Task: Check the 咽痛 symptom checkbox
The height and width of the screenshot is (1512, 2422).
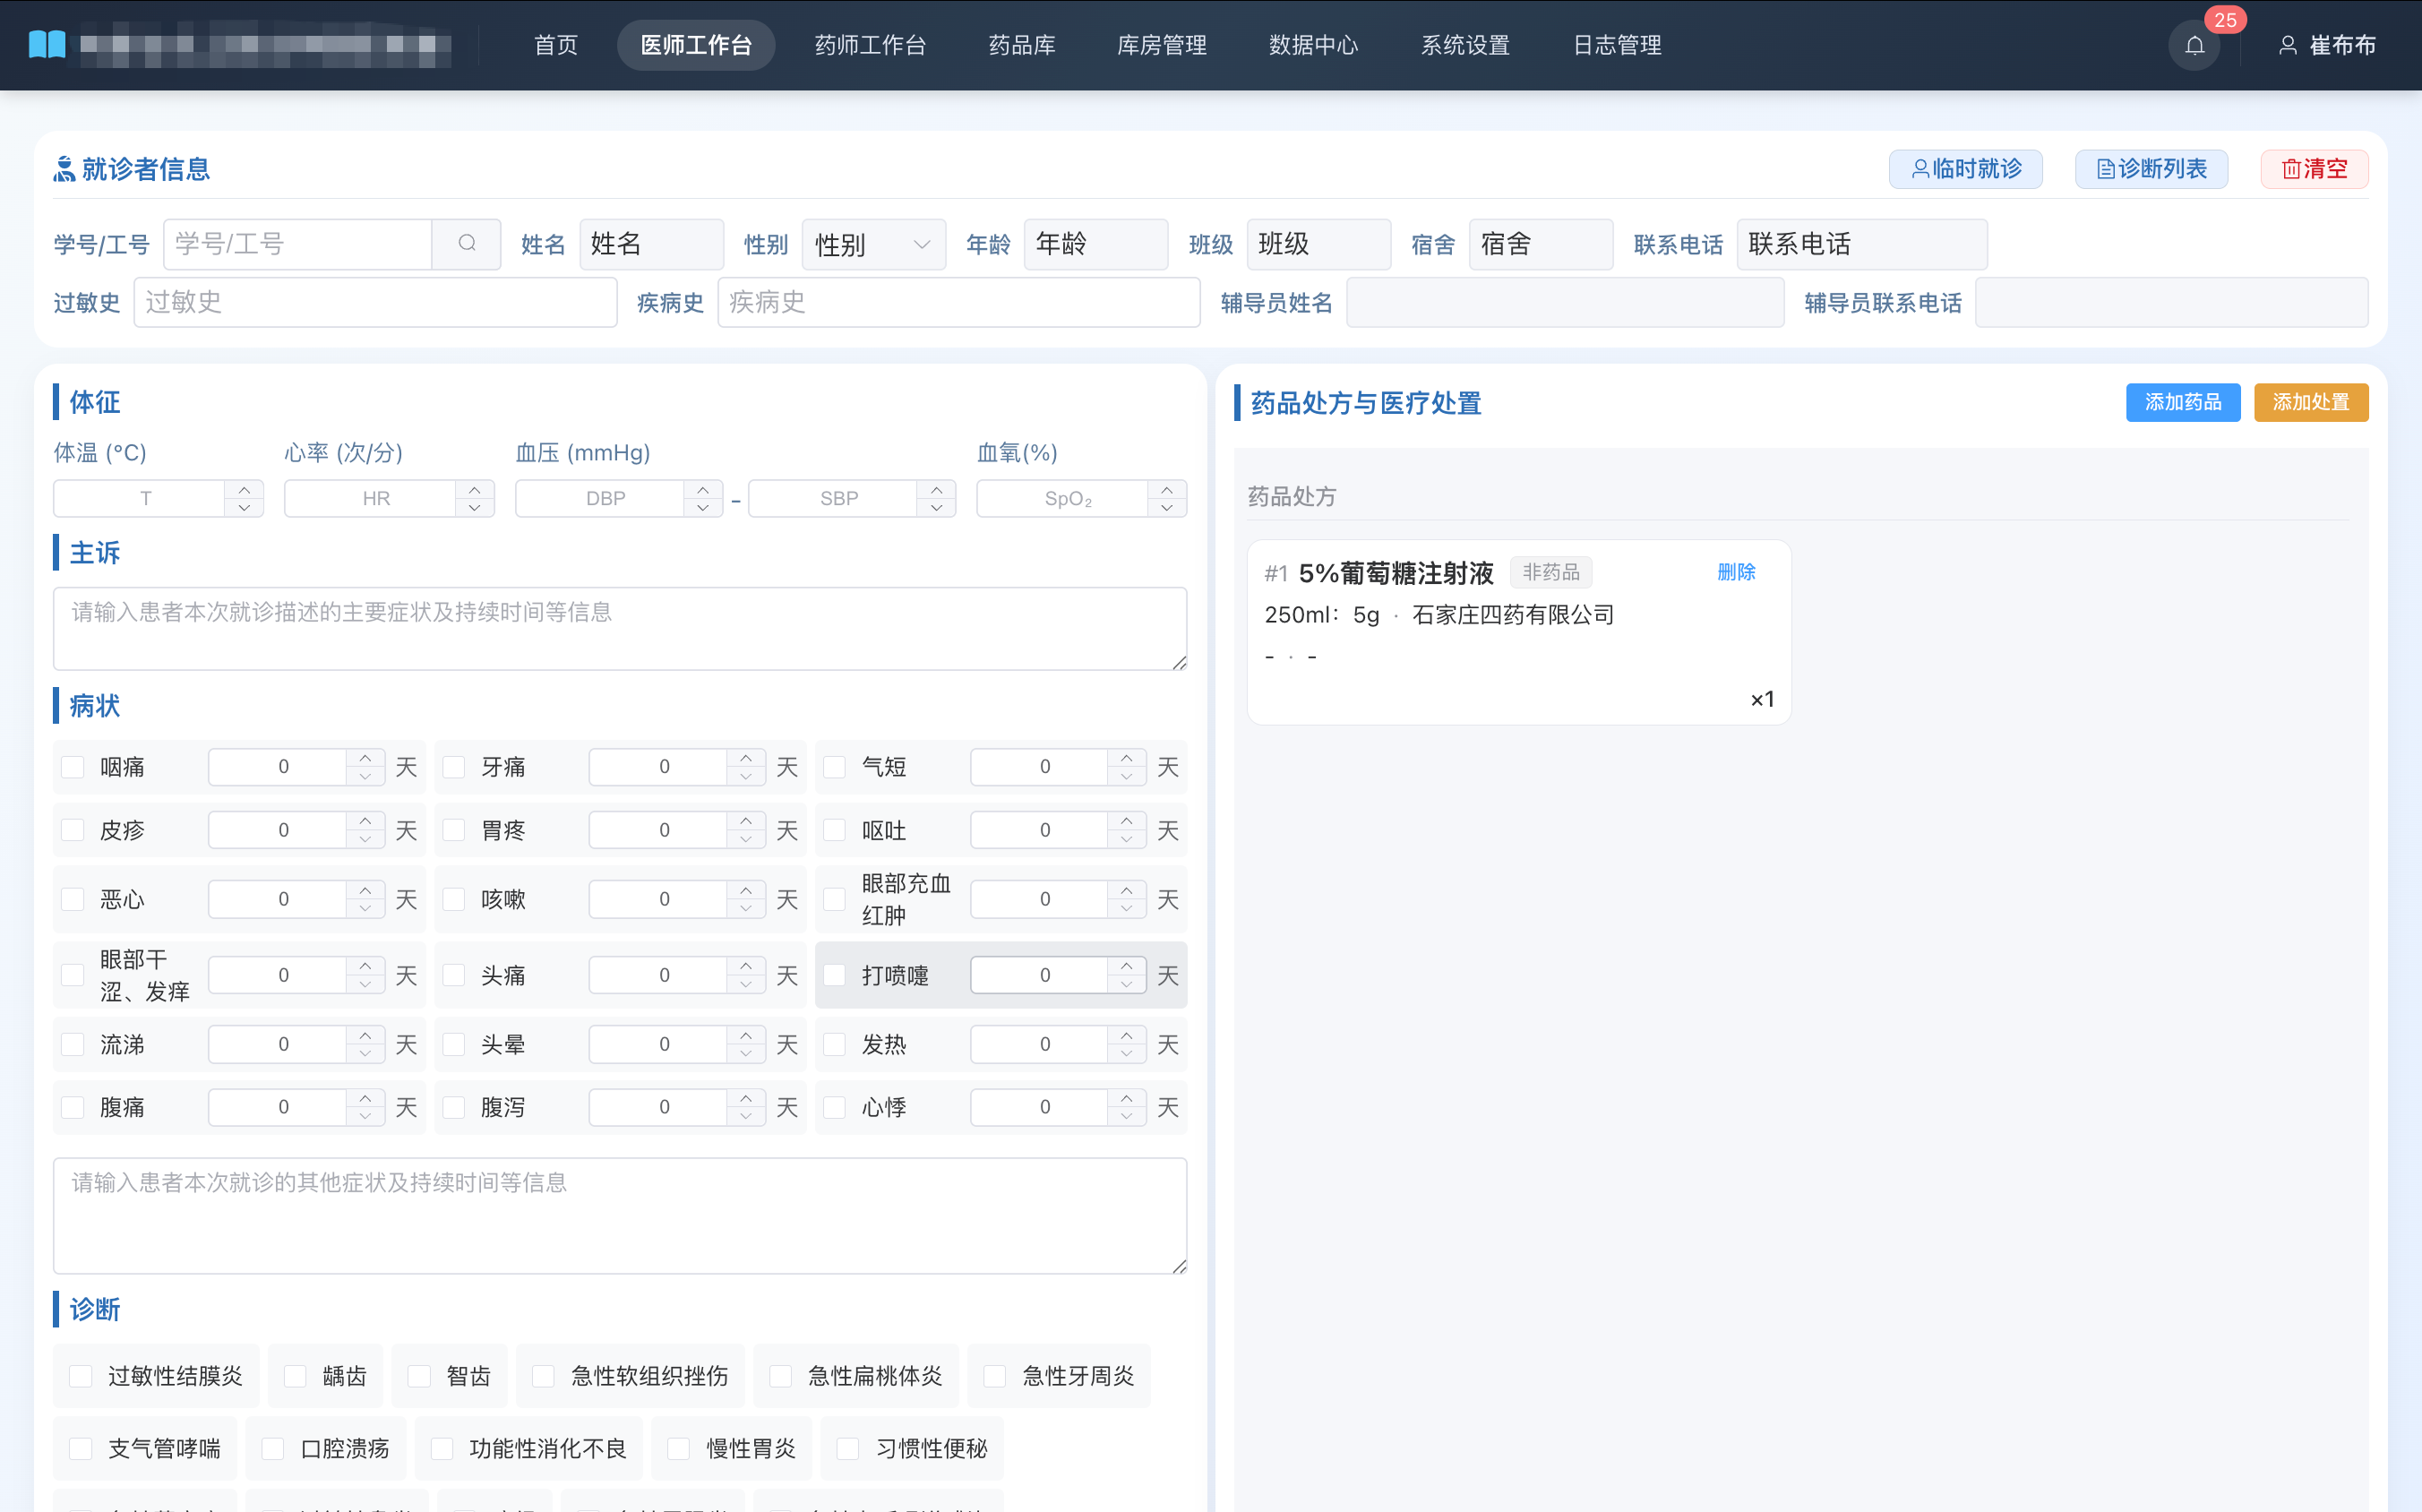Action: [73, 767]
